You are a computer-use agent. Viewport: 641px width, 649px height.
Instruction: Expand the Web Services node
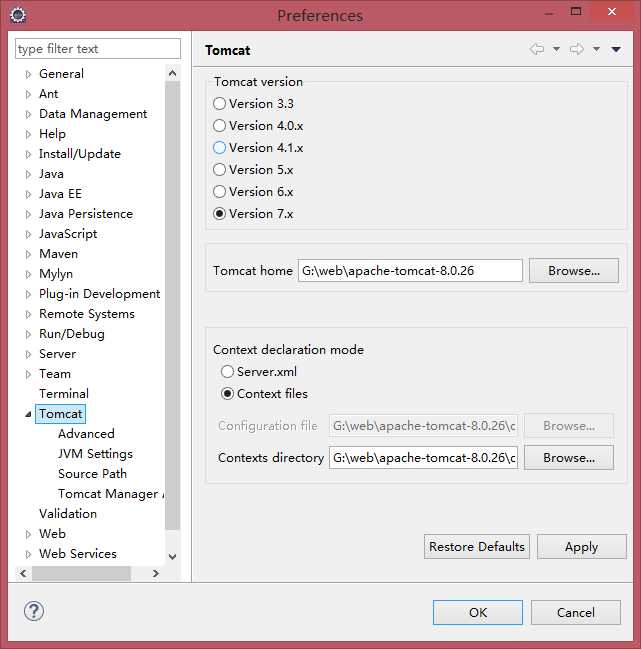pos(28,554)
